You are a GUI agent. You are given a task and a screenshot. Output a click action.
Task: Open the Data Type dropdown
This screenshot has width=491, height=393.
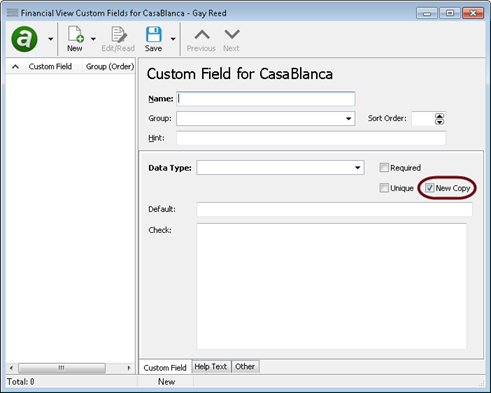pyautogui.click(x=280, y=168)
